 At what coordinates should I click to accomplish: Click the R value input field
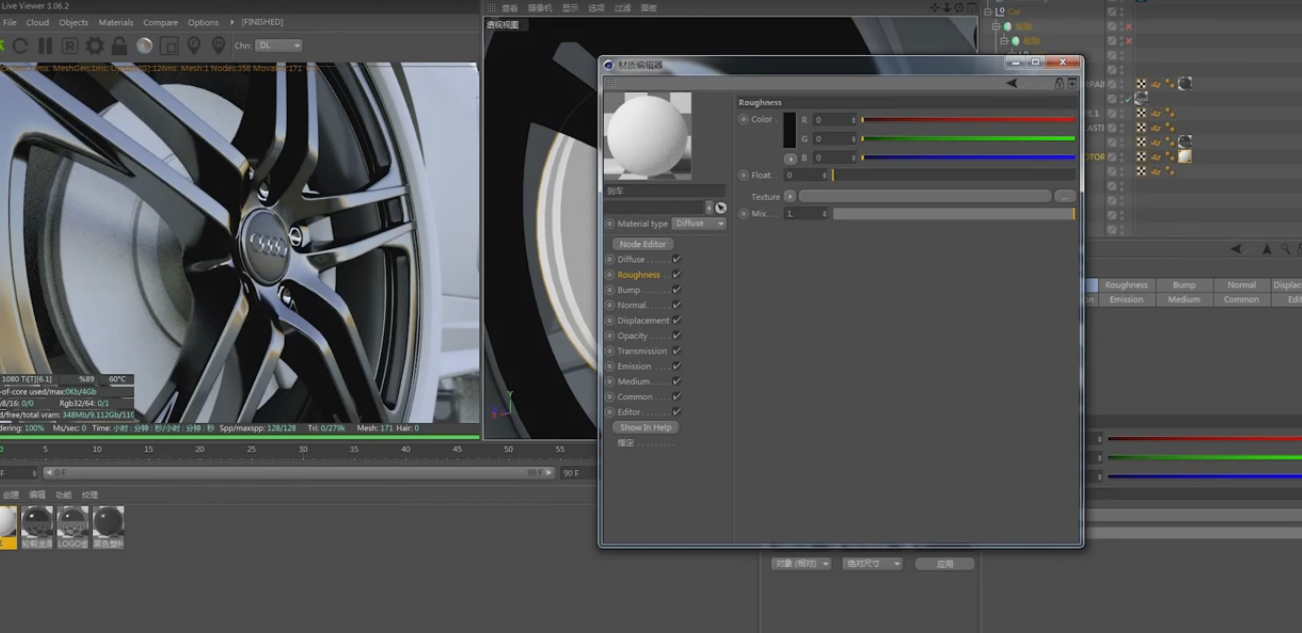click(834, 120)
